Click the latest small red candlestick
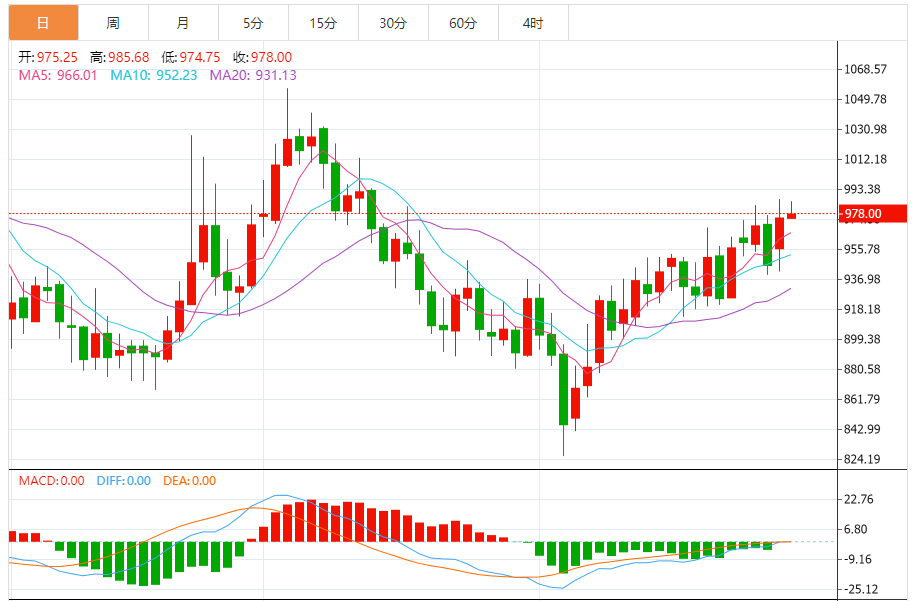This screenshot has width=913, height=601. (791, 216)
